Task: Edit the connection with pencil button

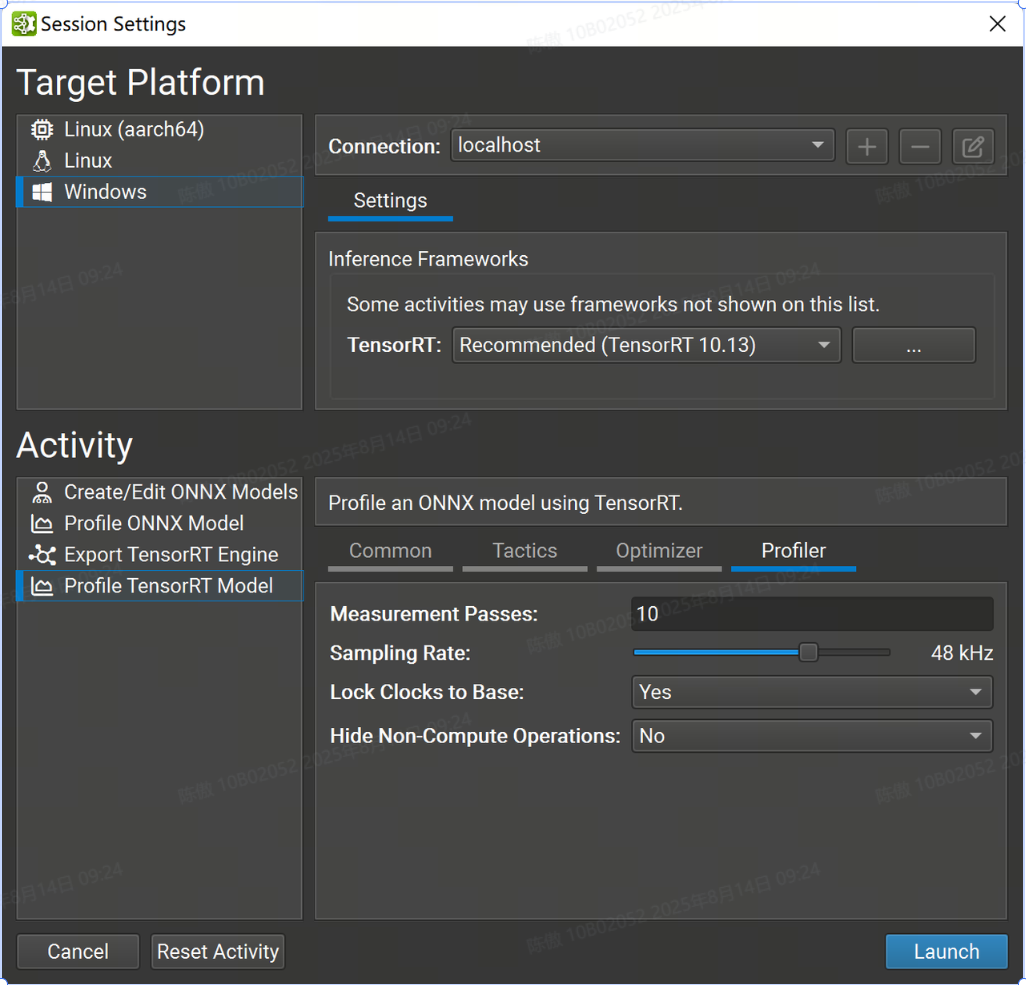Action: [x=973, y=147]
